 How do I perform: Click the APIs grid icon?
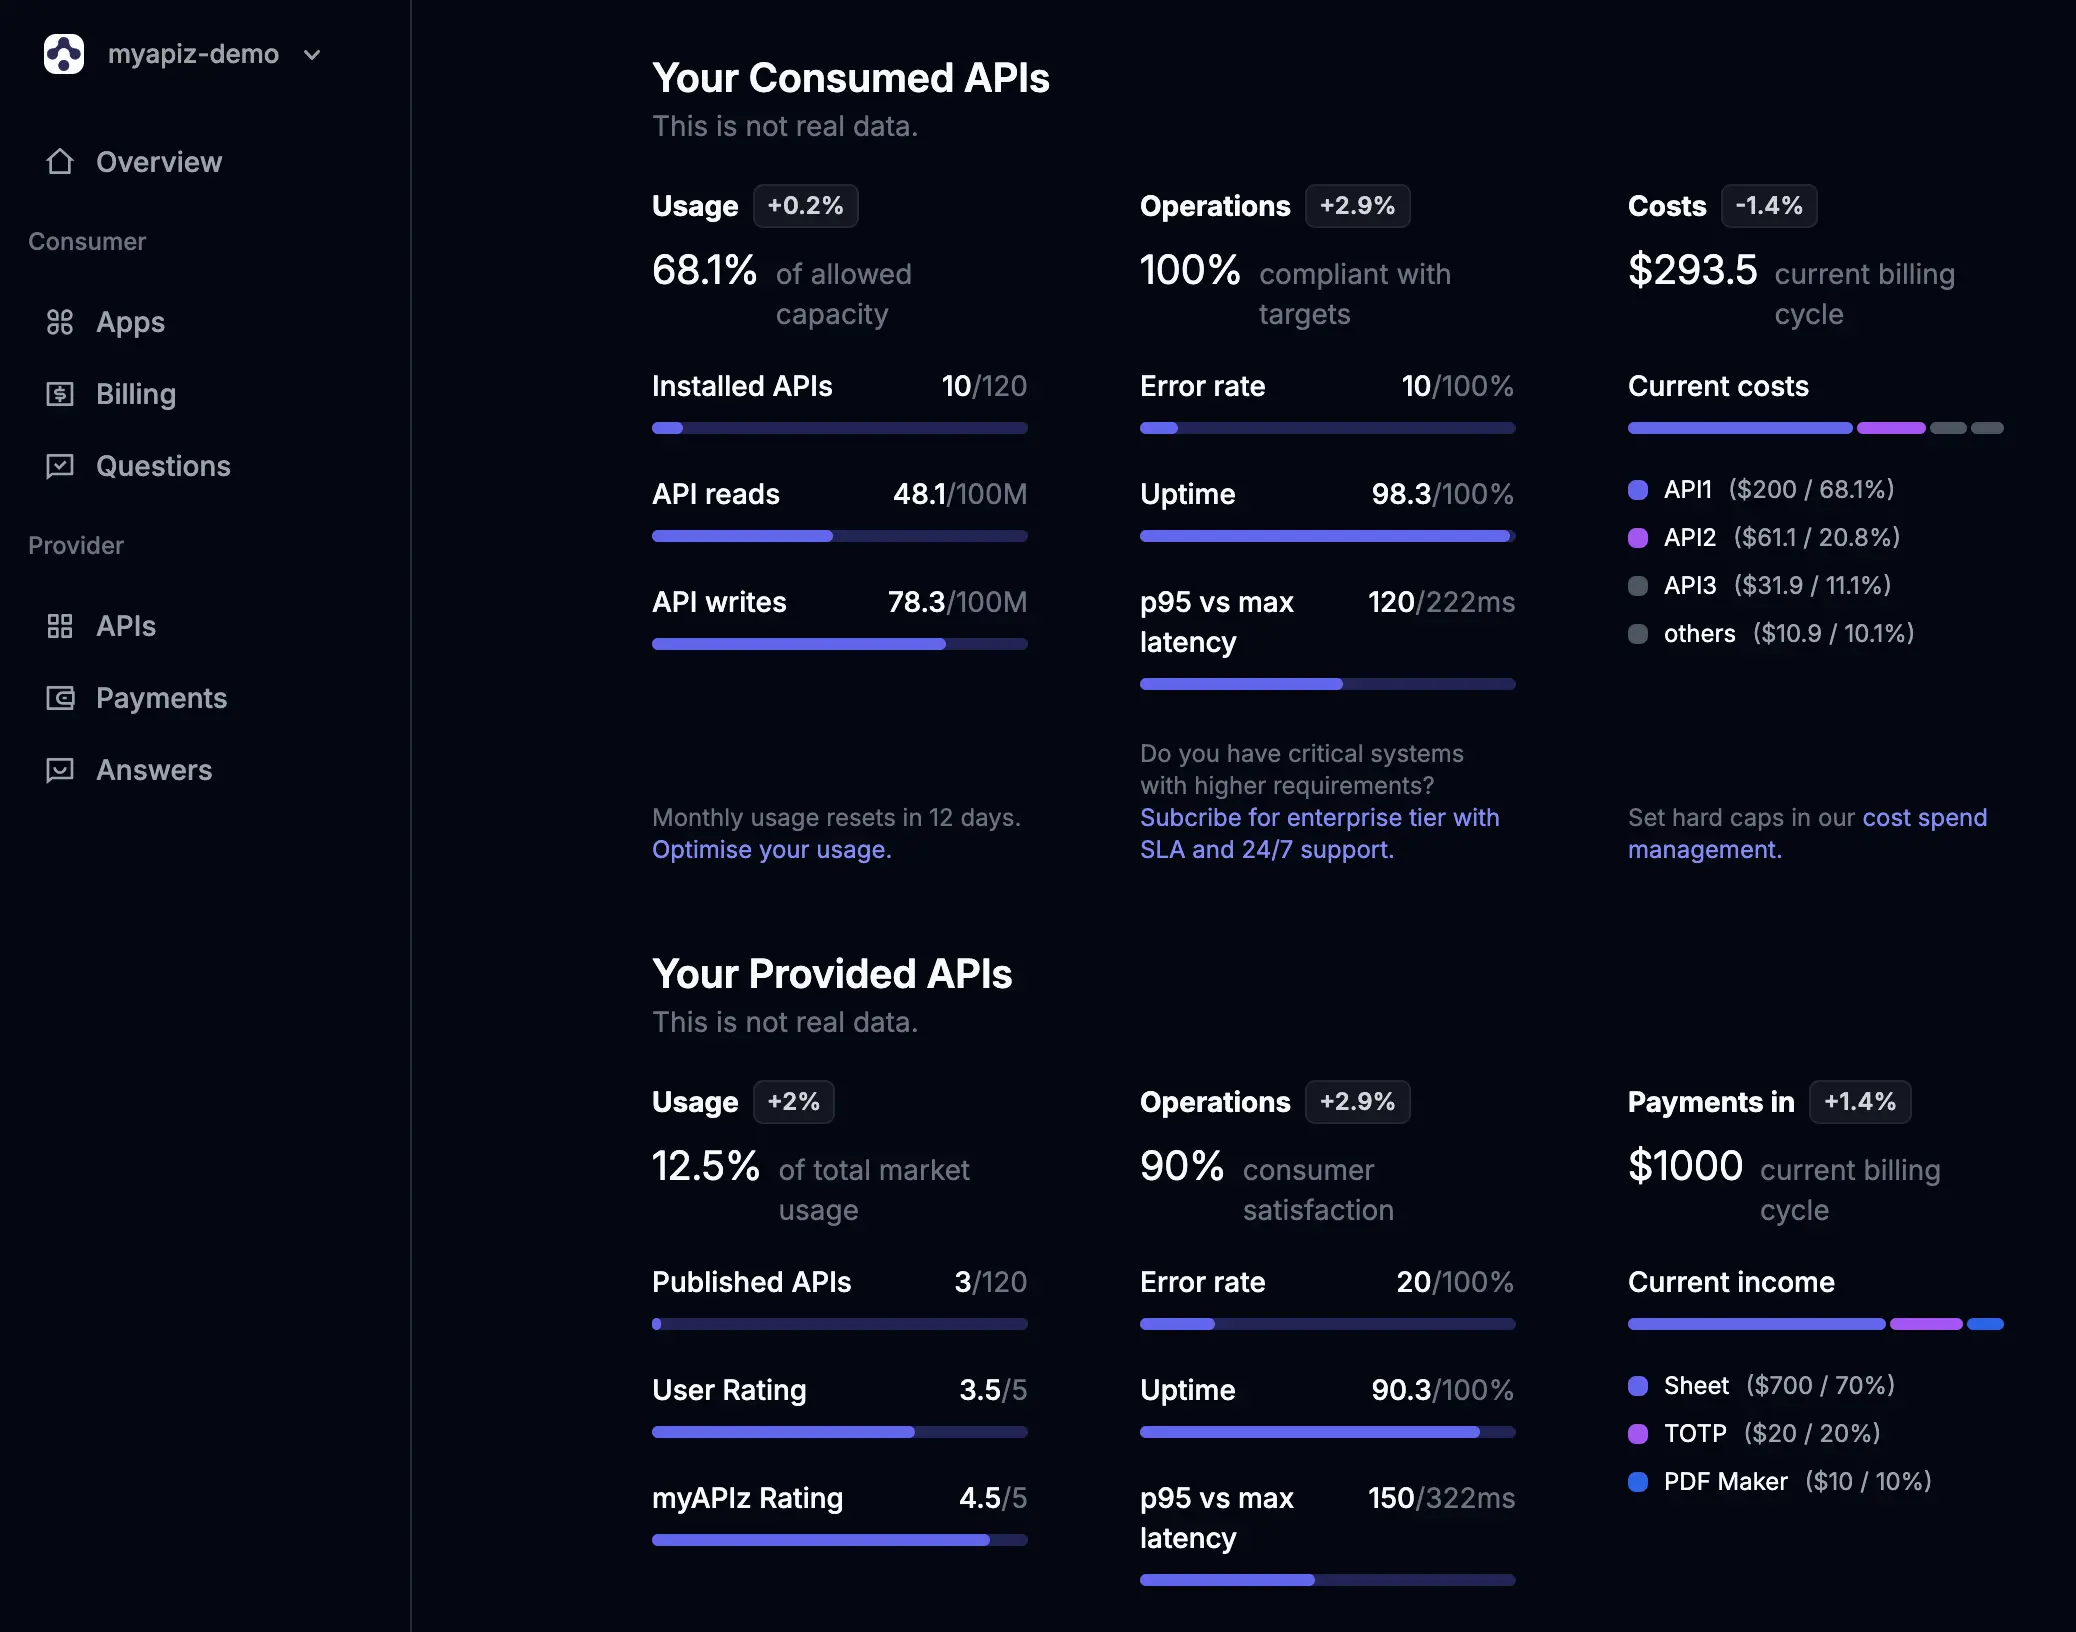pyautogui.click(x=60, y=626)
